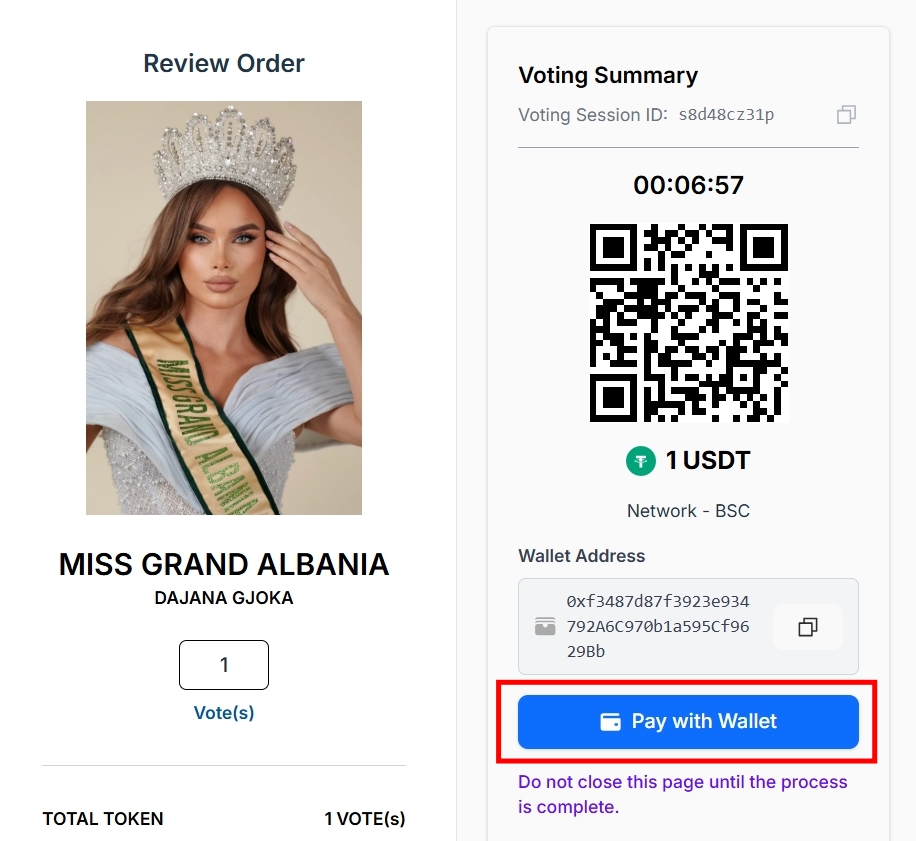Screen dimensions: 916x841
Task: Open the contestant photo of Dajana Gjoka
Action: [x=224, y=308]
